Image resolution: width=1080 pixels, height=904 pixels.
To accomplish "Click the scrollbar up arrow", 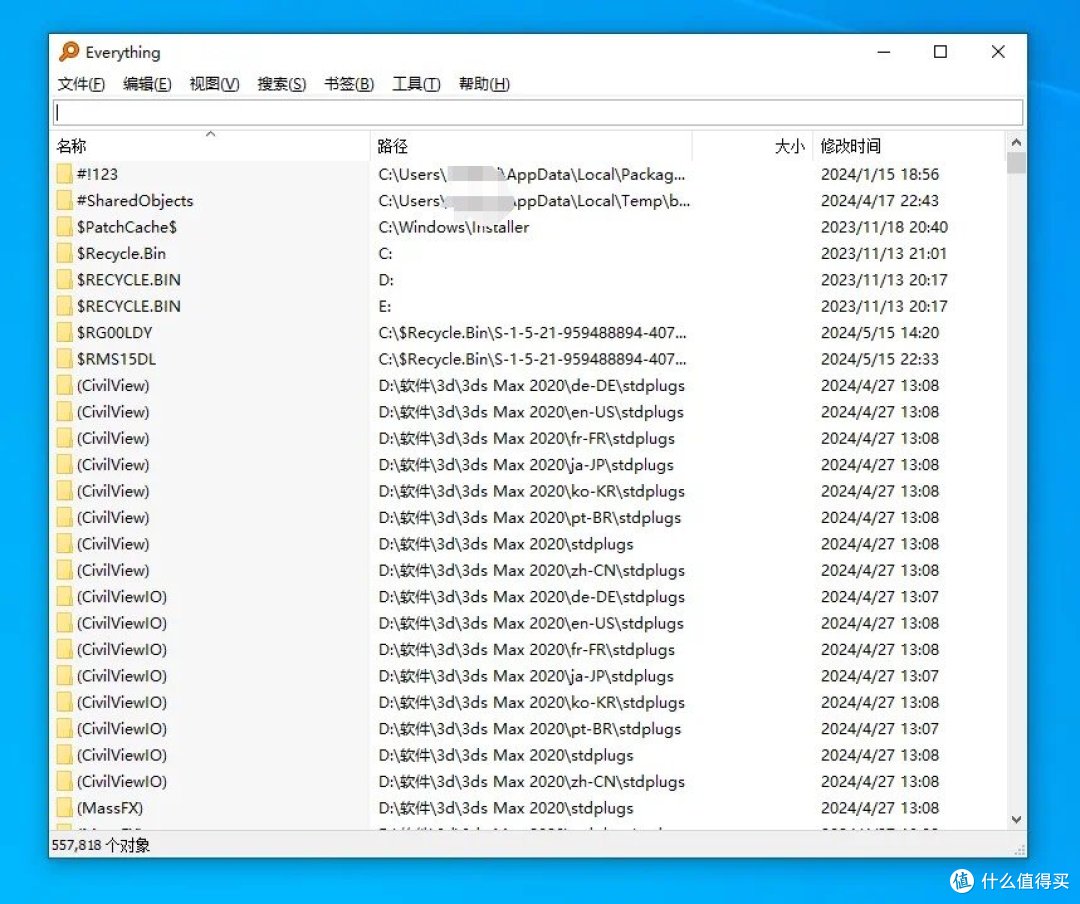I will [1016, 143].
